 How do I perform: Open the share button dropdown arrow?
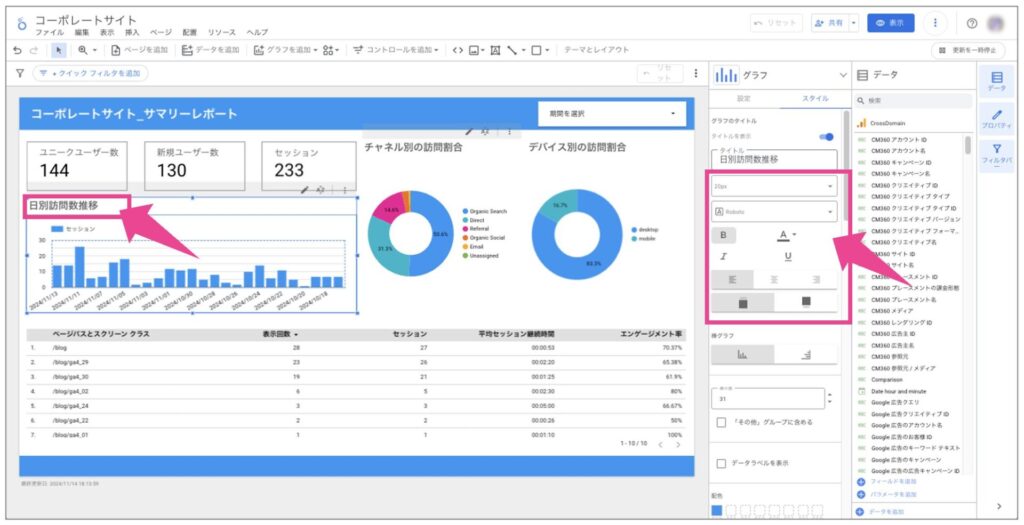pyautogui.click(x=854, y=23)
